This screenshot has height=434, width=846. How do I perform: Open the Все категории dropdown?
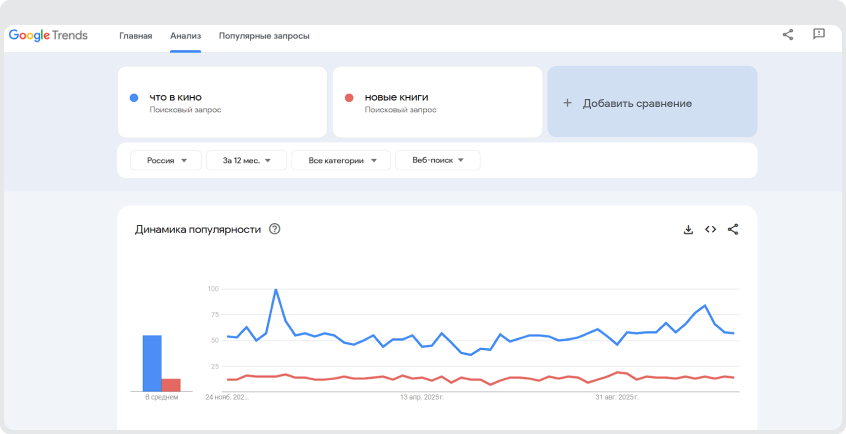(341, 160)
